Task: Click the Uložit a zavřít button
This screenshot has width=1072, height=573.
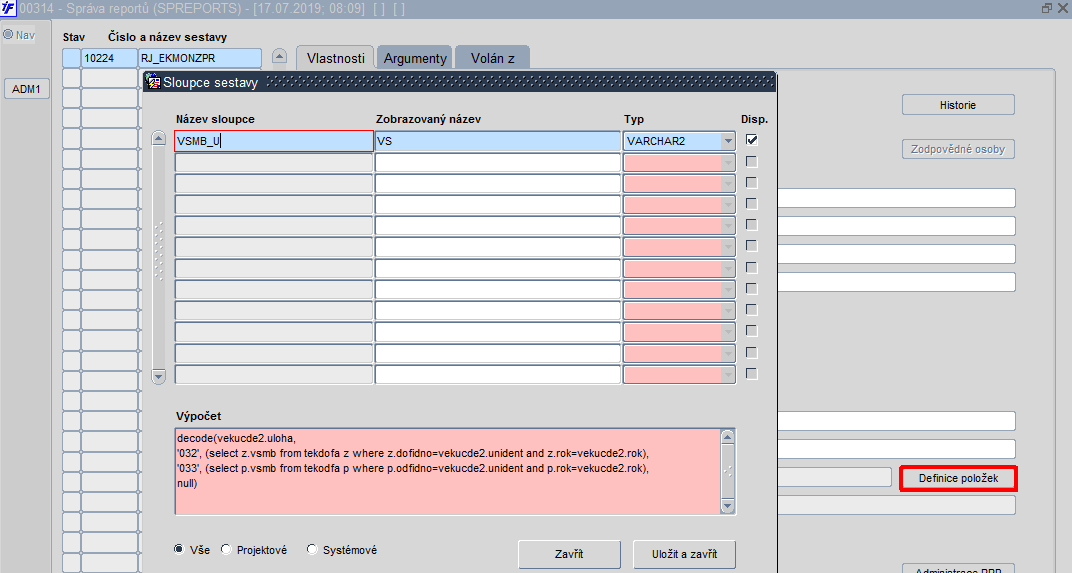Action: pyautogui.click(x=684, y=554)
